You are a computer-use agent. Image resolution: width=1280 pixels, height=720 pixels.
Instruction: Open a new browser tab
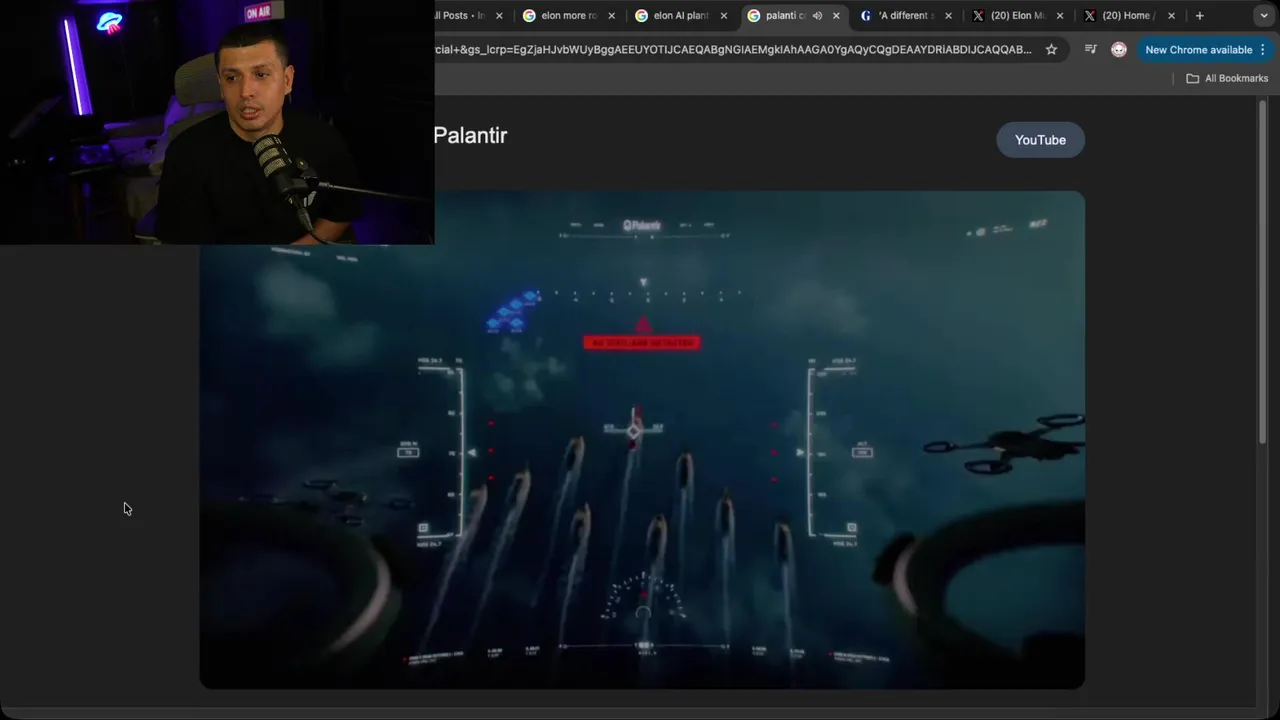(x=1199, y=16)
